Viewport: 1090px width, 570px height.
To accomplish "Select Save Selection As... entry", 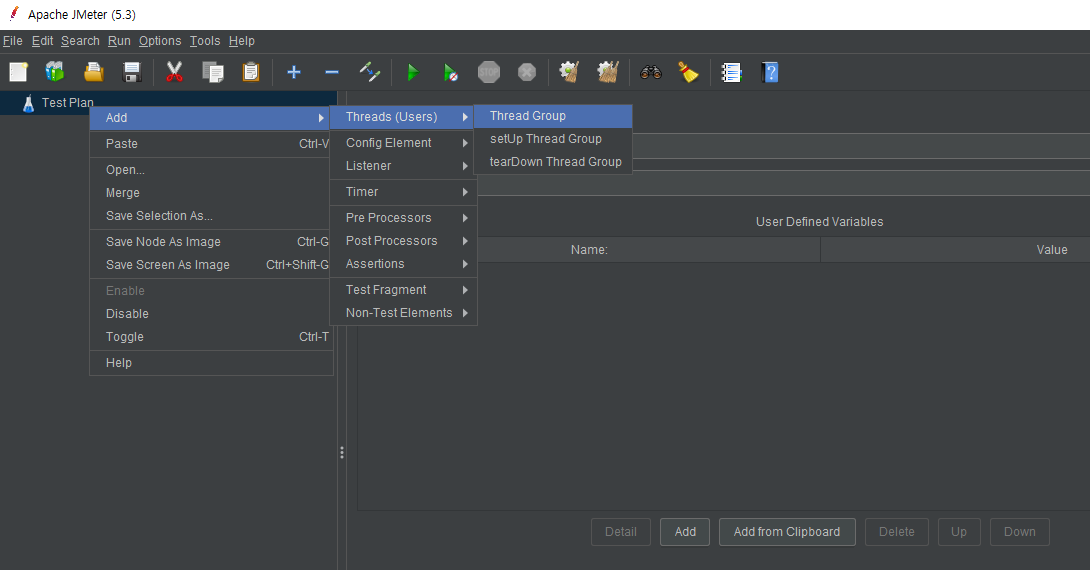I will [211, 215].
